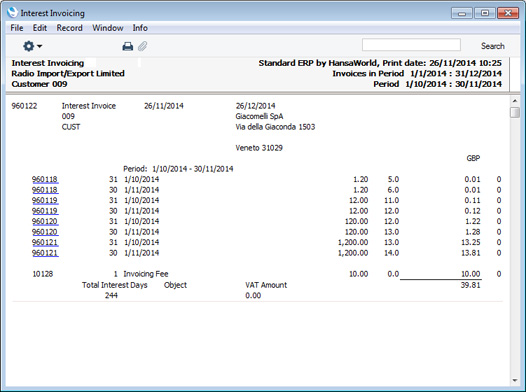Image resolution: width=526 pixels, height=392 pixels.
Task: Click the address Via della Giaconda 1503
Action: click(275, 127)
